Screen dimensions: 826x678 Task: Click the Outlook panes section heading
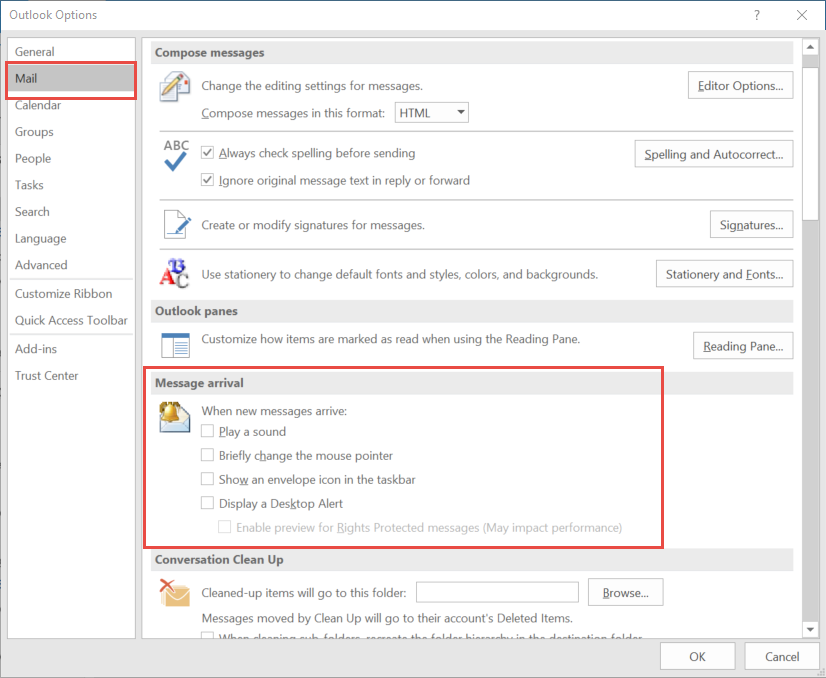pyautogui.click(x=196, y=311)
